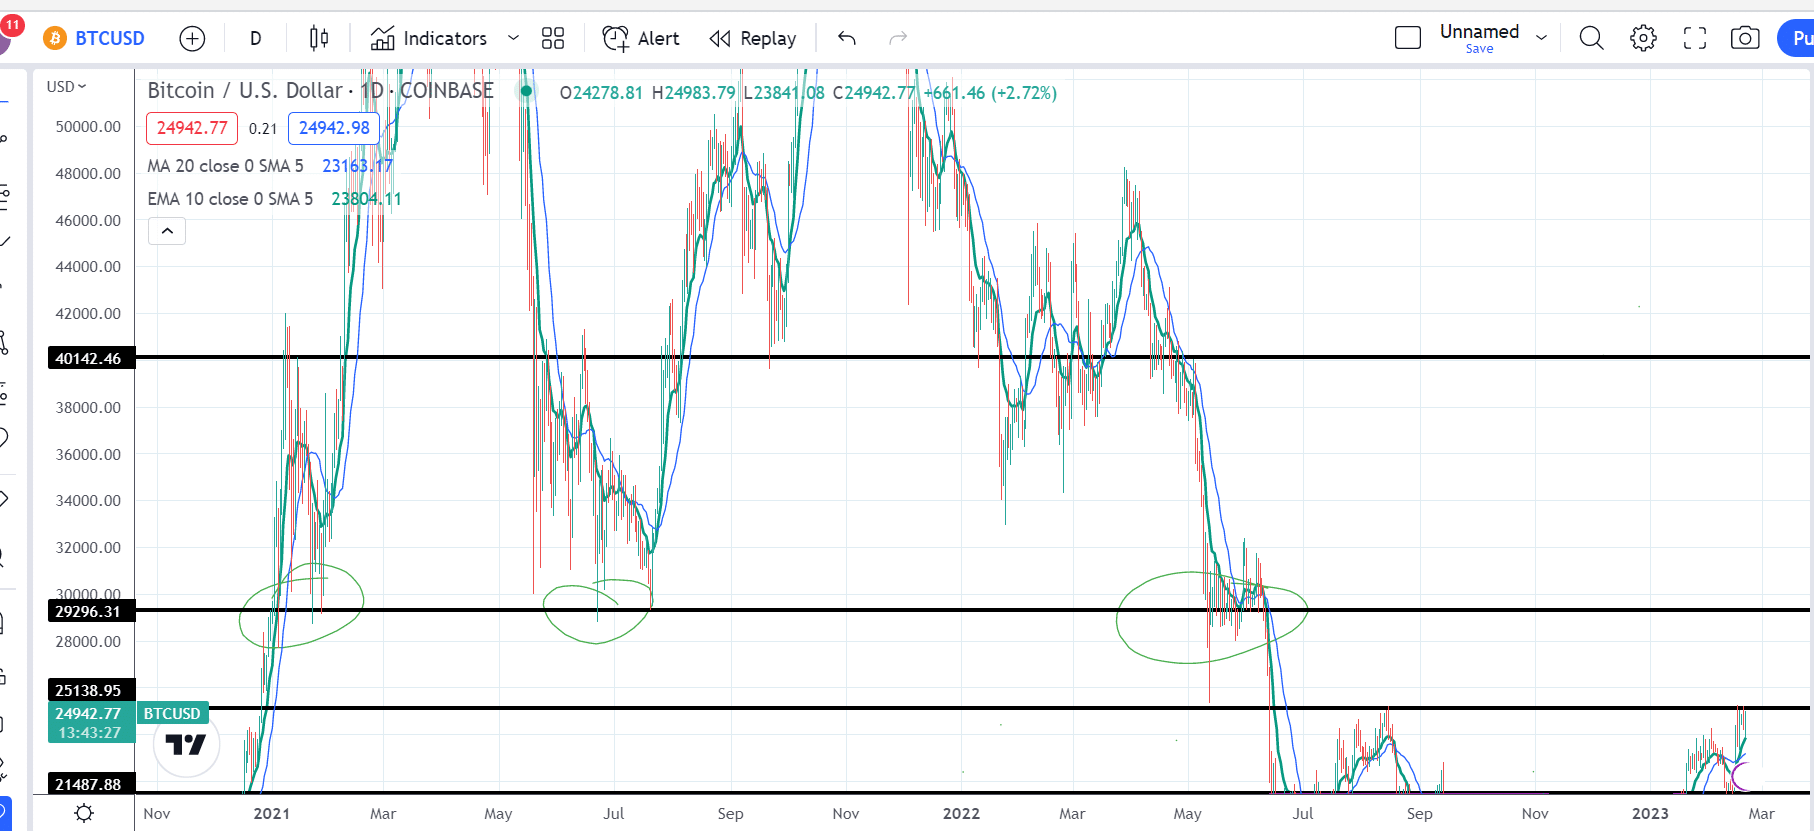Viewport: 1814px width, 831px height.
Task: Undo the last chart action
Action: point(847,38)
